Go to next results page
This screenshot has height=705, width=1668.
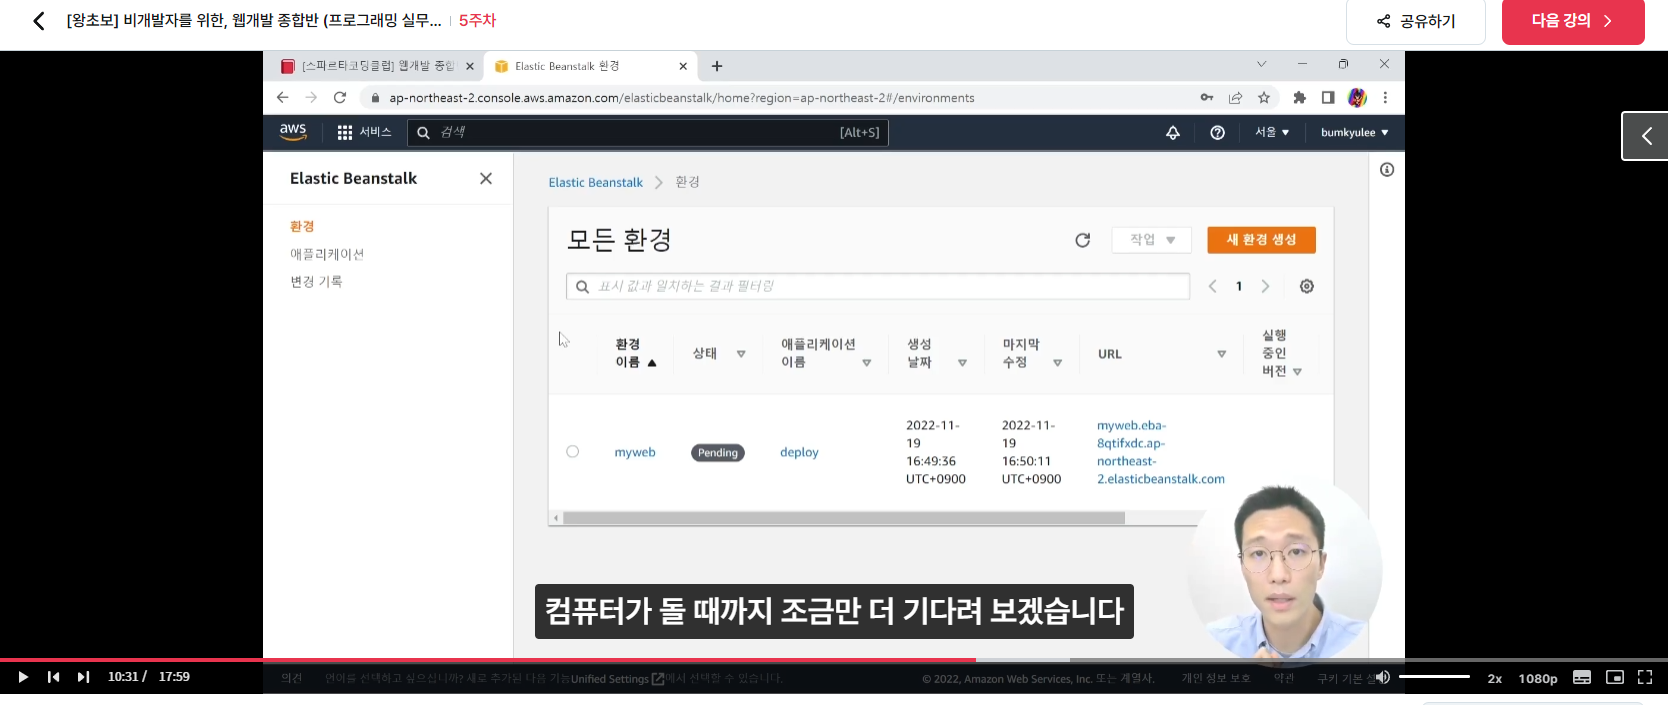pos(1265,286)
